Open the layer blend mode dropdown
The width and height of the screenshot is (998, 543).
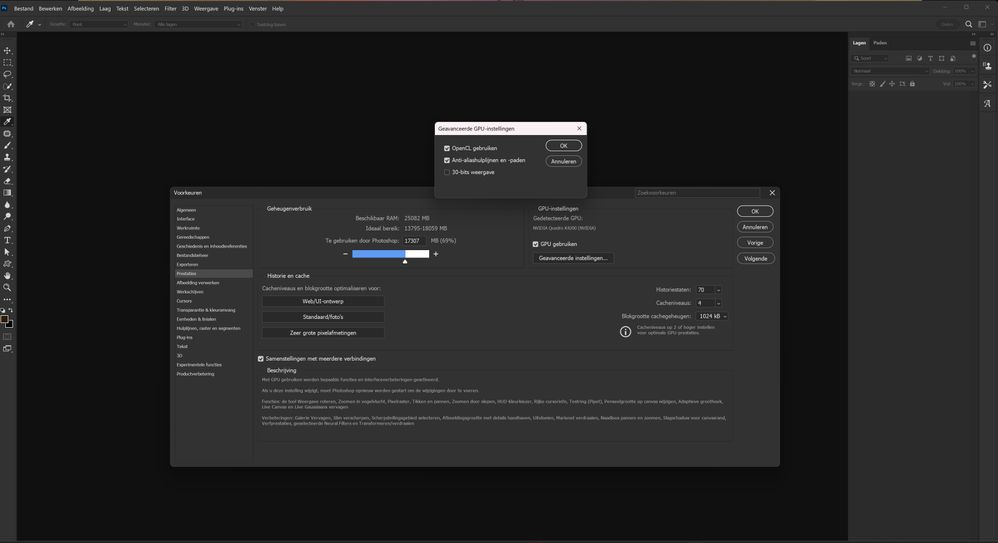[x=890, y=71]
